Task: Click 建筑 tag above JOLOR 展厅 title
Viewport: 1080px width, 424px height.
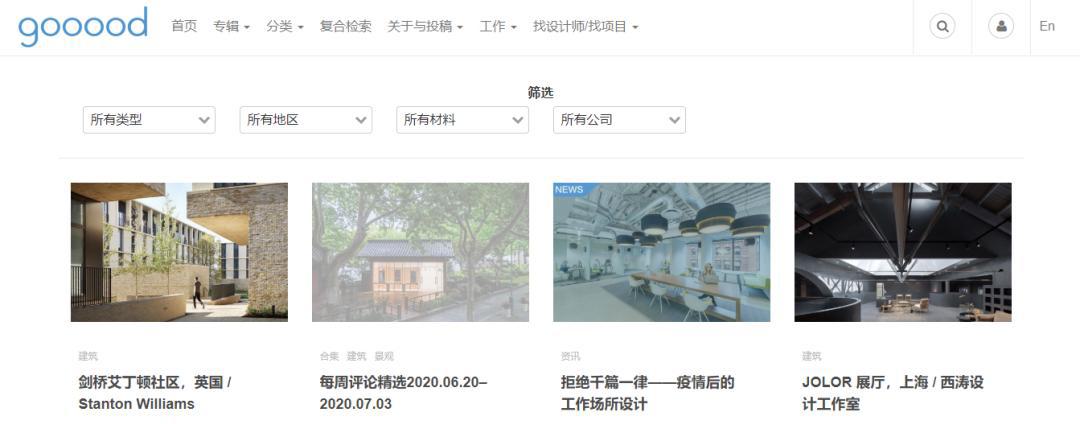Action: (812, 357)
